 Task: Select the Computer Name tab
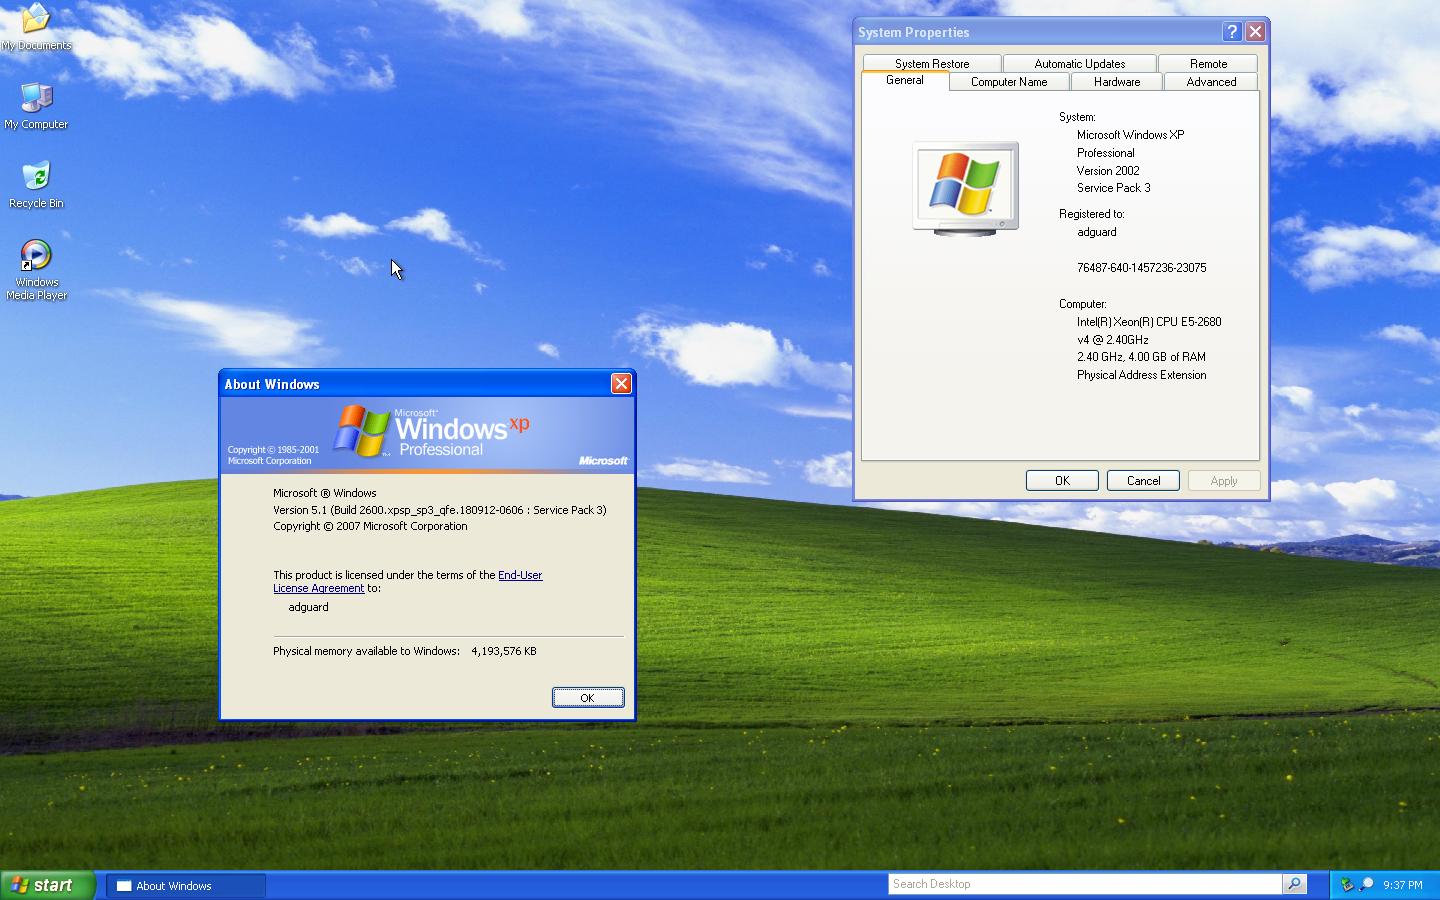point(1008,81)
